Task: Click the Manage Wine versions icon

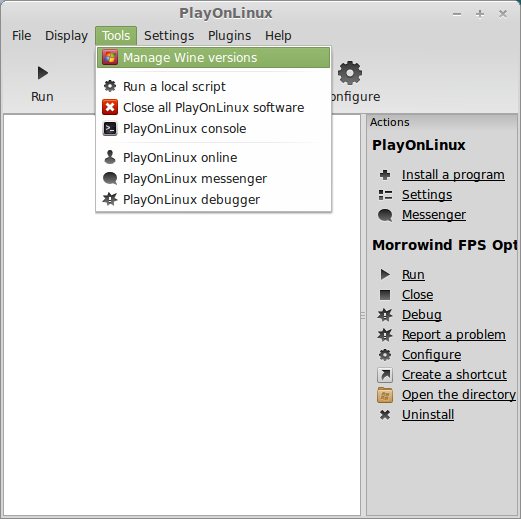Action: [x=110, y=58]
